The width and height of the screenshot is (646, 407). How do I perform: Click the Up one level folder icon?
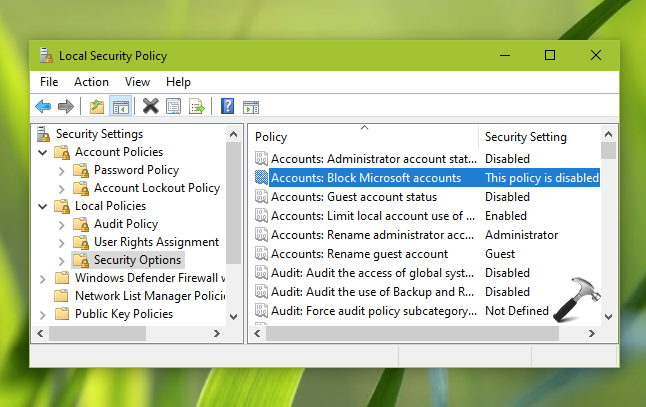coord(97,106)
